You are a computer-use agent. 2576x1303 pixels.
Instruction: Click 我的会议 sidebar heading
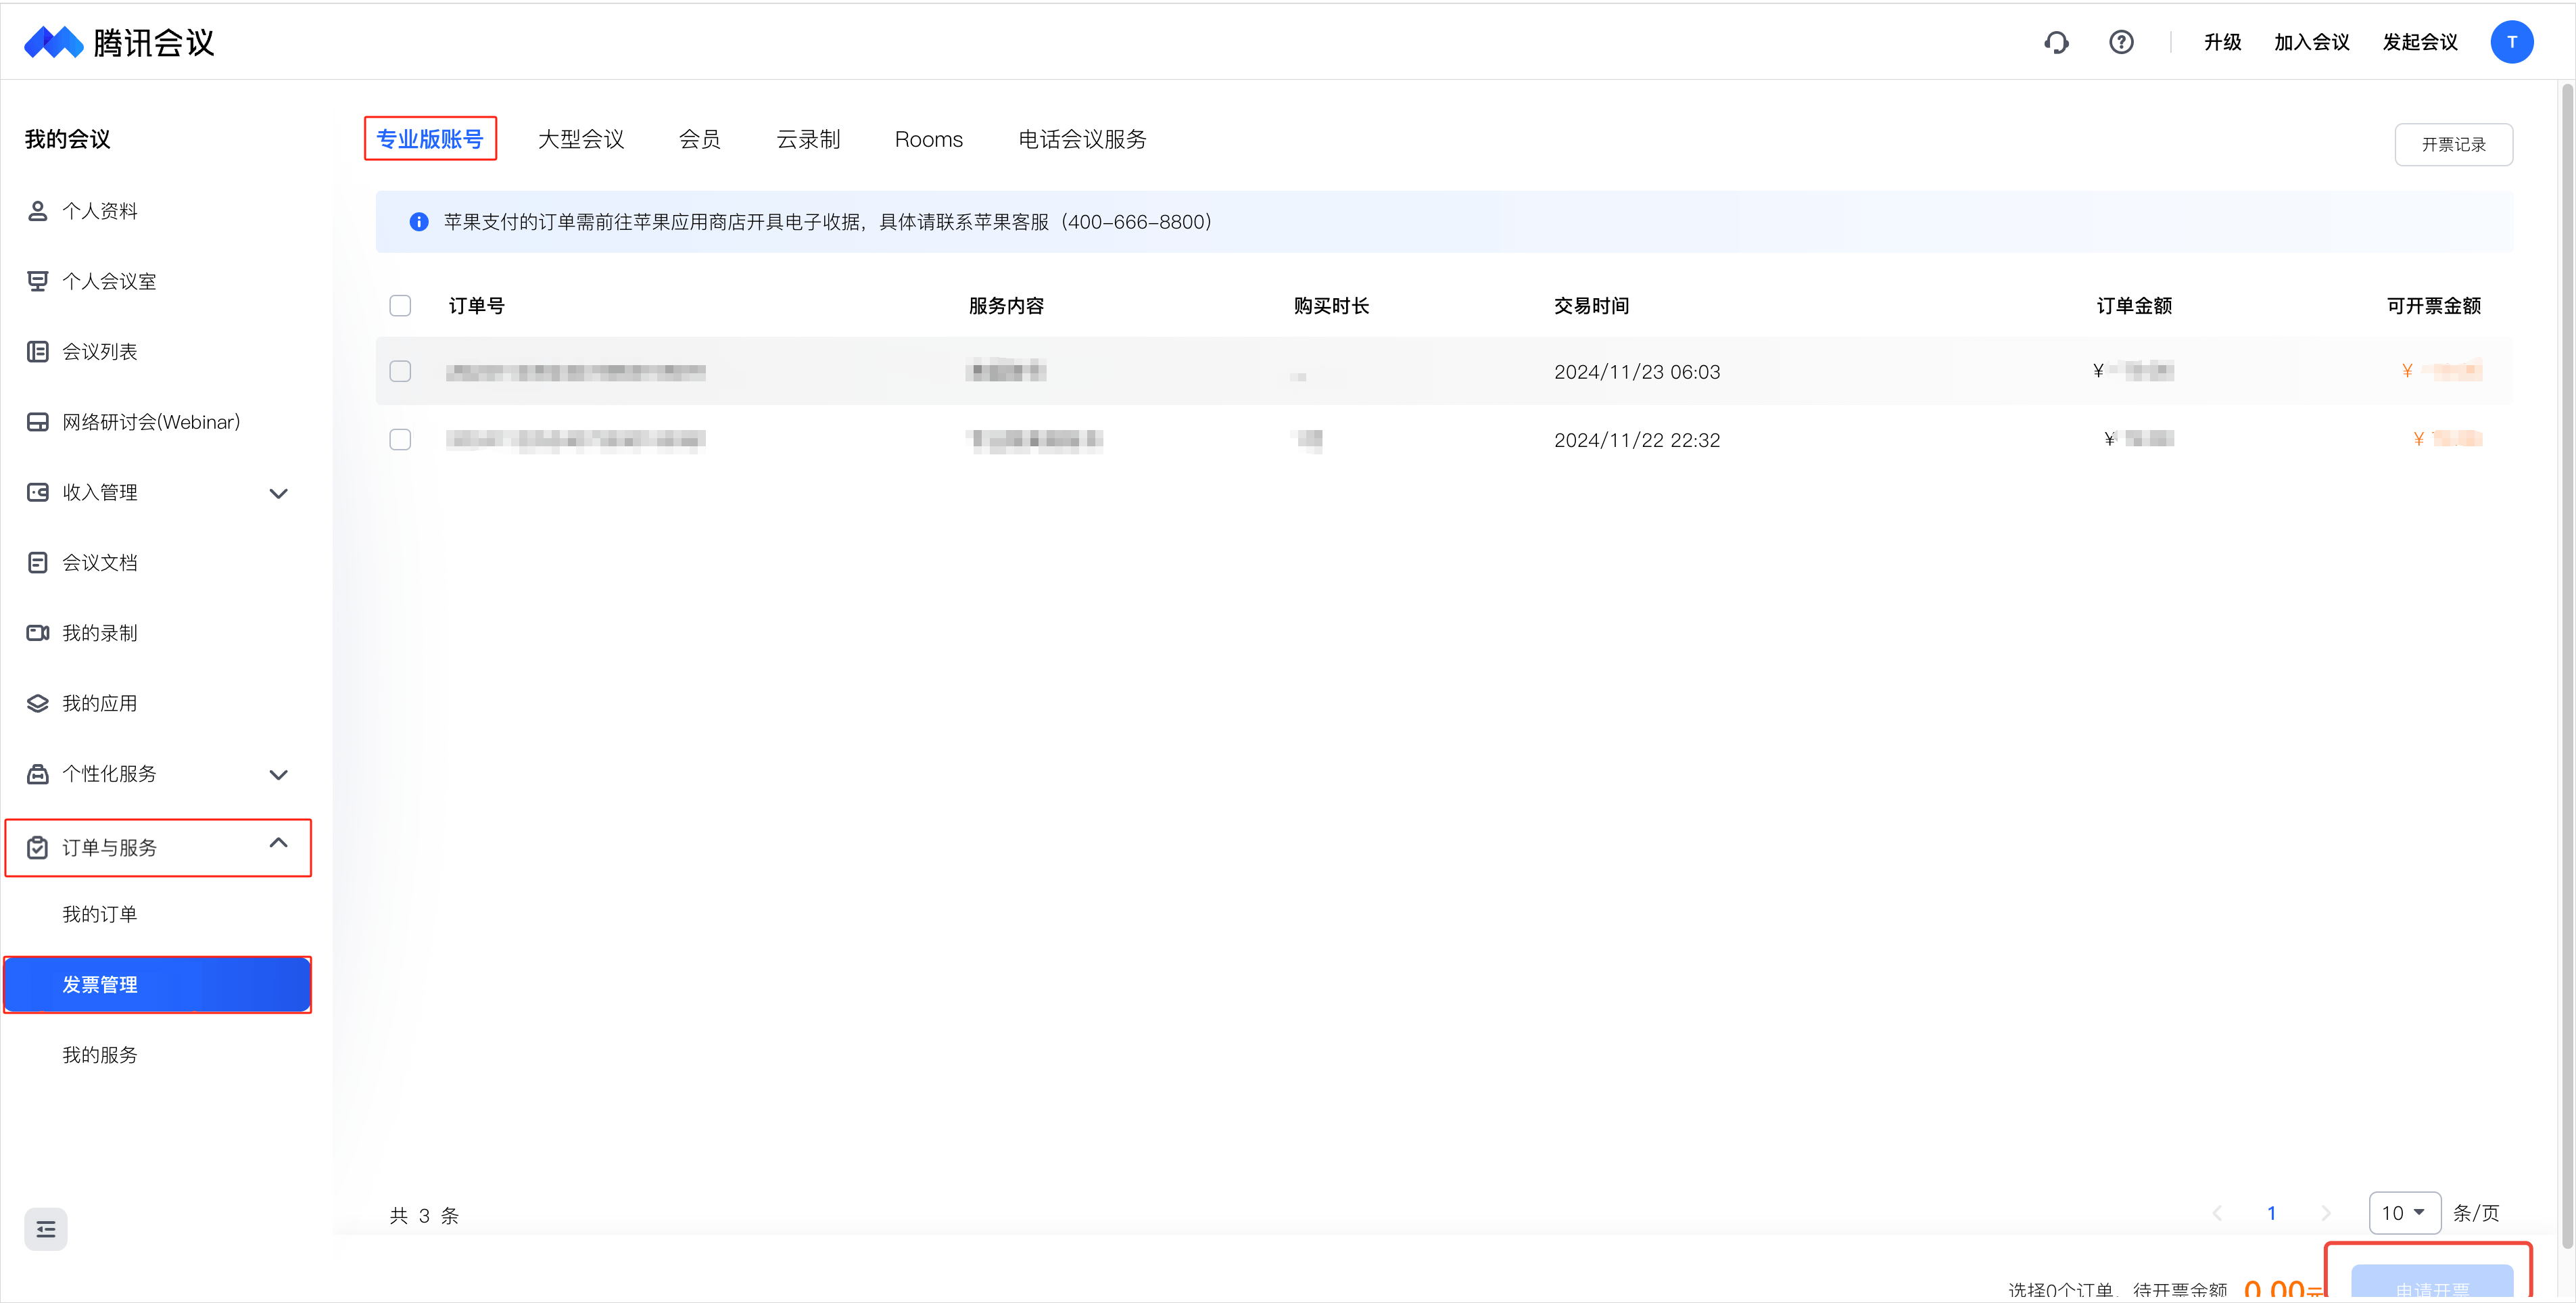click(x=67, y=139)
